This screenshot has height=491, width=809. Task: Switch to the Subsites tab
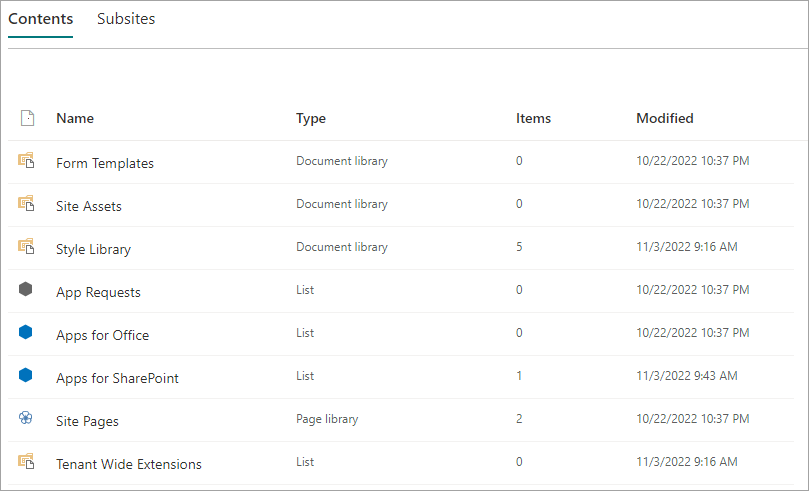coord(126,19)
